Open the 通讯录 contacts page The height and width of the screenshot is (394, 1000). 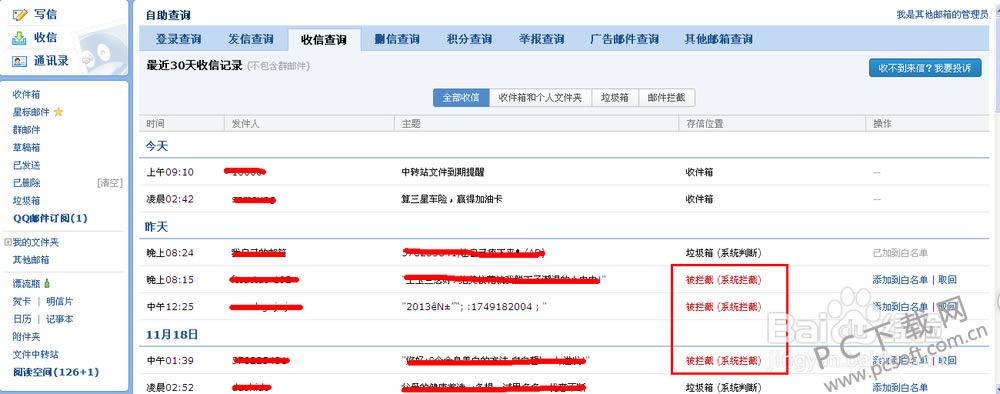[x=51, y=61]
